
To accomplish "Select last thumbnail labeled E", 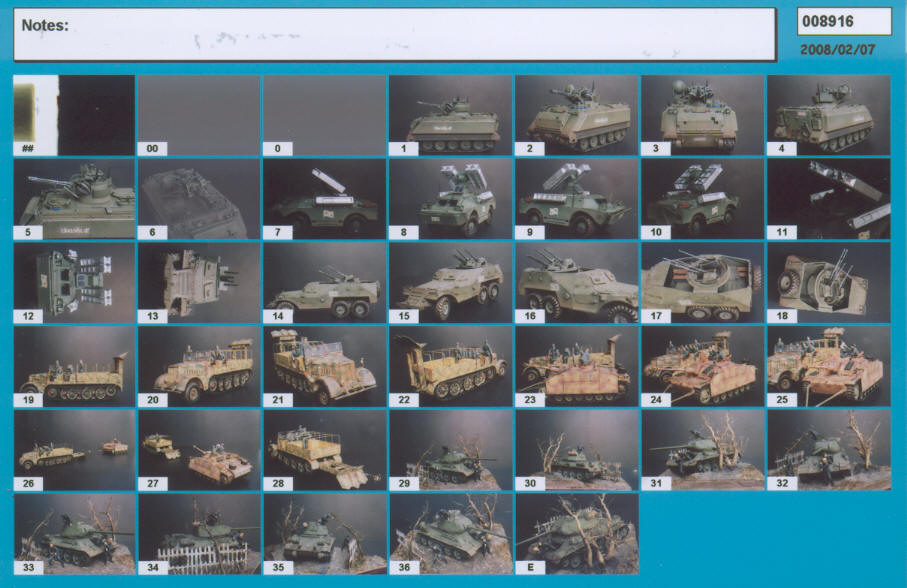I will [x=577, y=534].
